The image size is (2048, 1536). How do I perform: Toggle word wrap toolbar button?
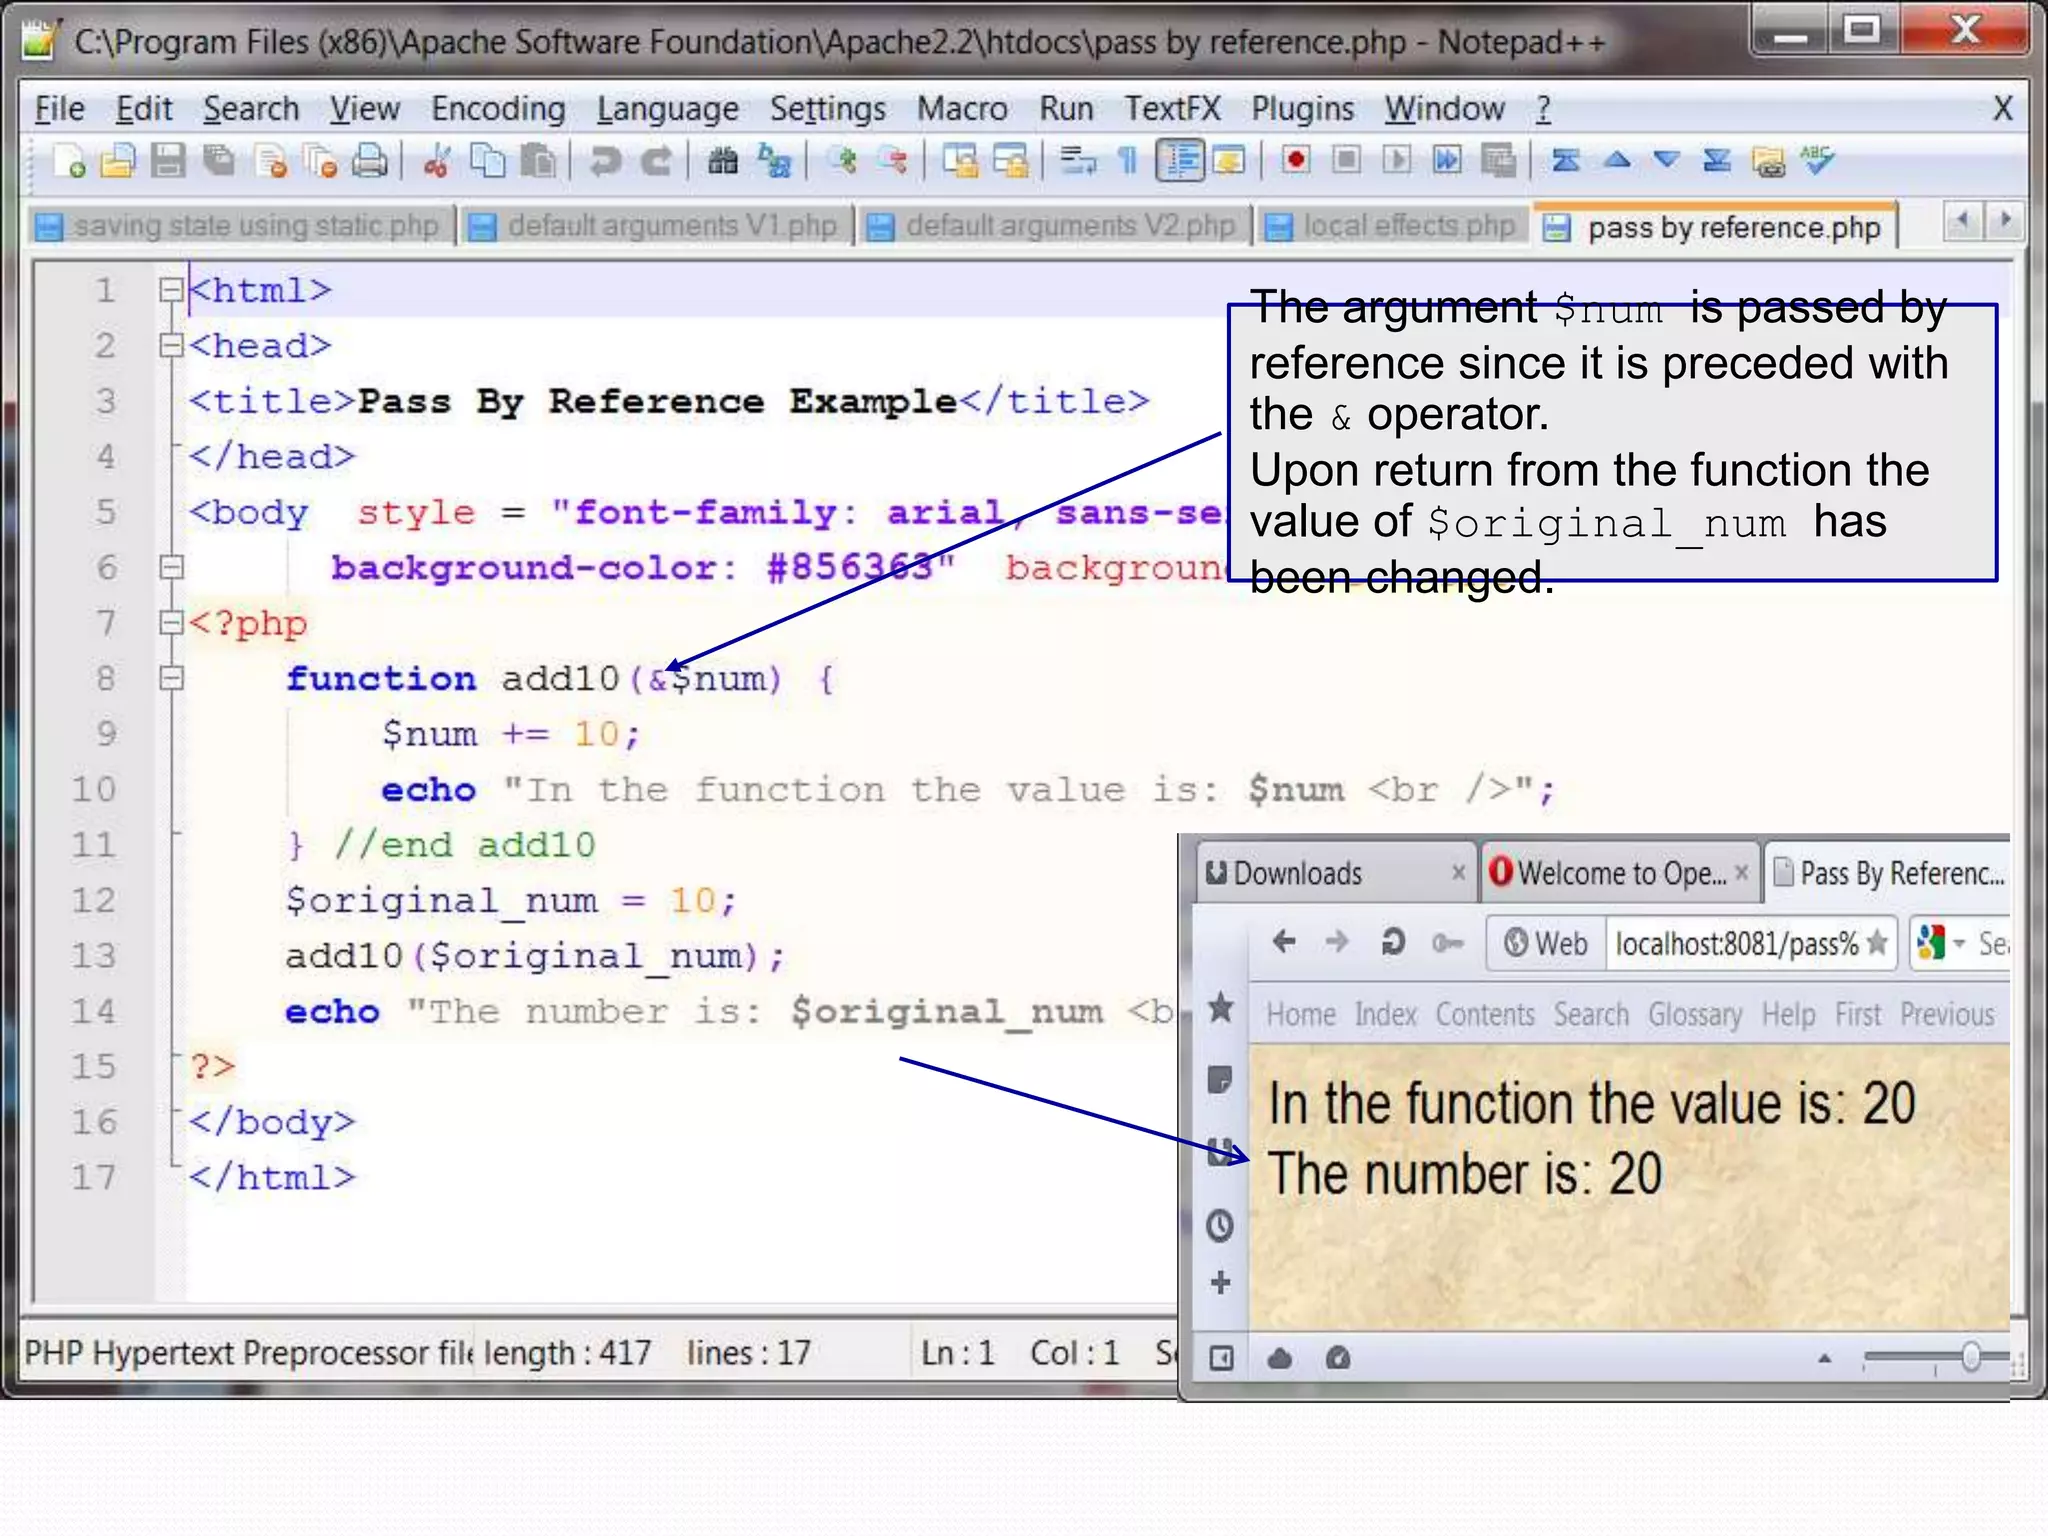[x=1077, y=162]
